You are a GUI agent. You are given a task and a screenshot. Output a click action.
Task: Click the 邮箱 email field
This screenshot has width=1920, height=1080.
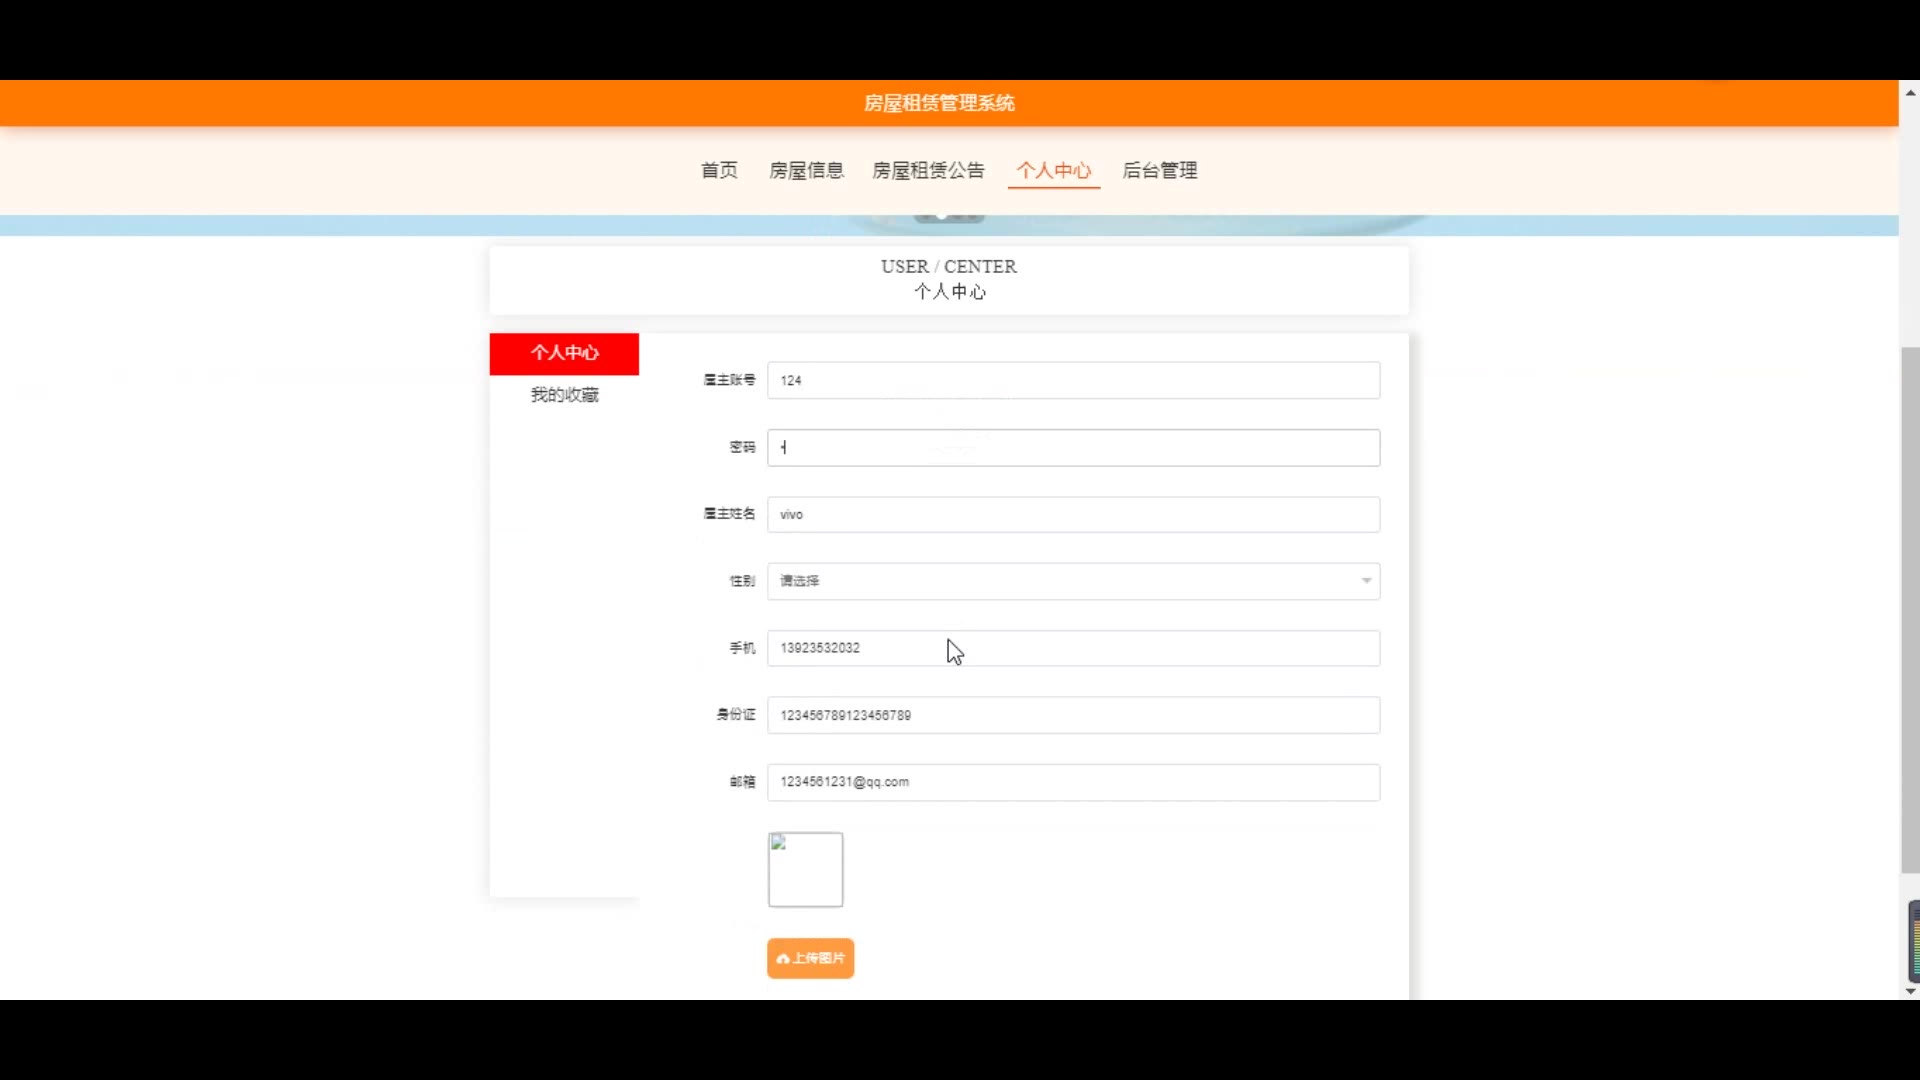1073,782
